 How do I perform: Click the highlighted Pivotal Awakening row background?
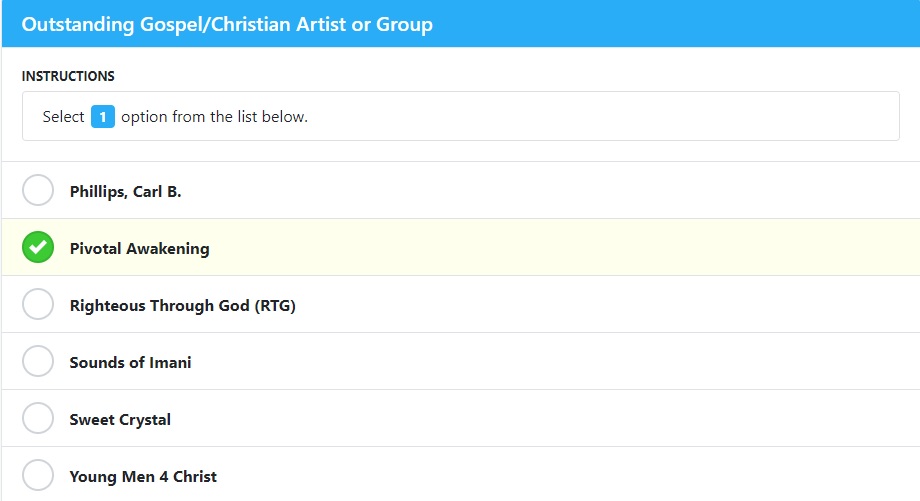coord(461,247)
